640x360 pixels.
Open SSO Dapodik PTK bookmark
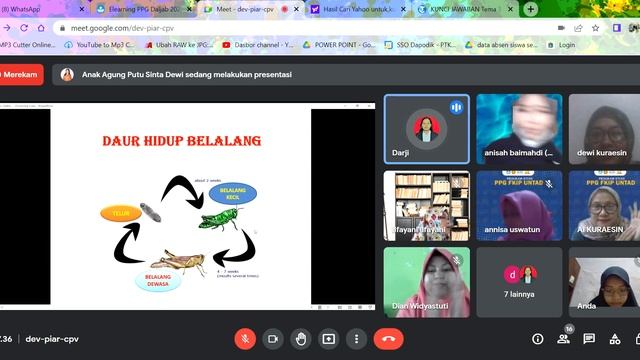point(421,45)
